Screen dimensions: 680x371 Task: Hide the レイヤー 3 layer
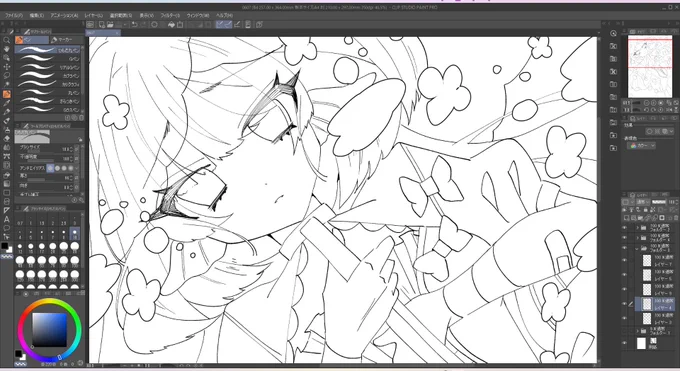tap(625, 318)
